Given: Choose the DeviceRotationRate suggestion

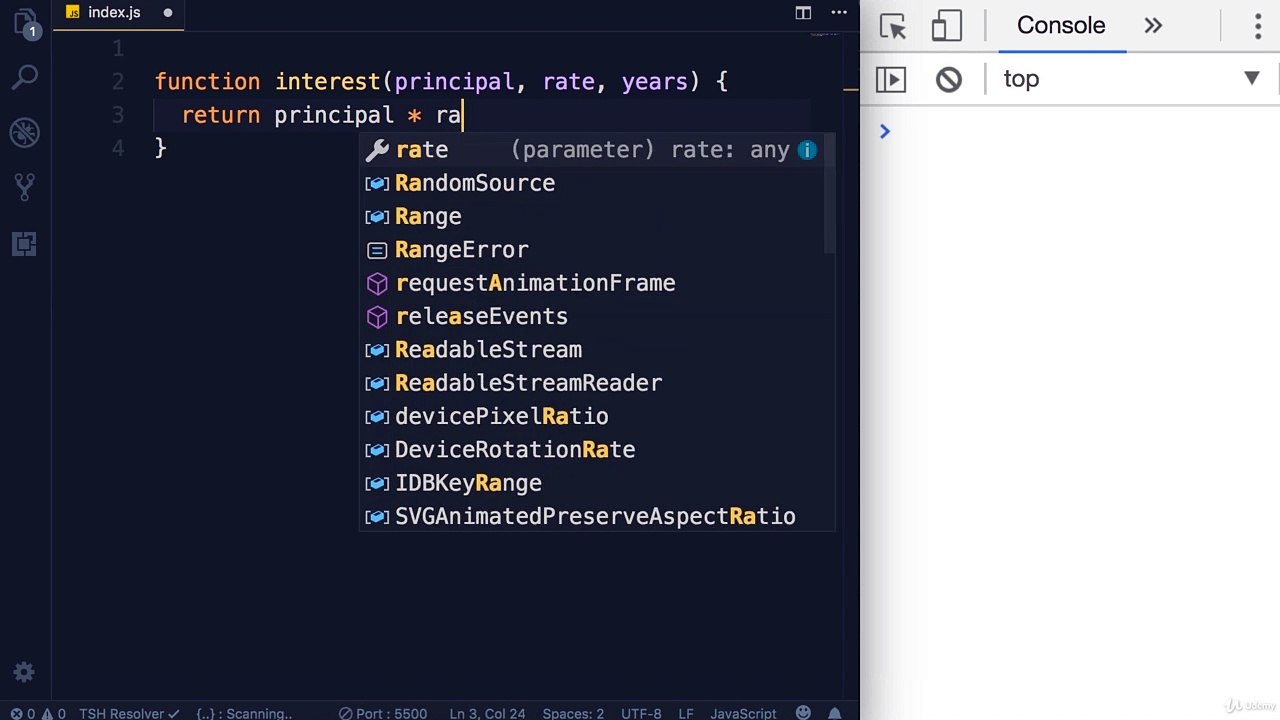Looking at the screenshot, I should 592,450.
